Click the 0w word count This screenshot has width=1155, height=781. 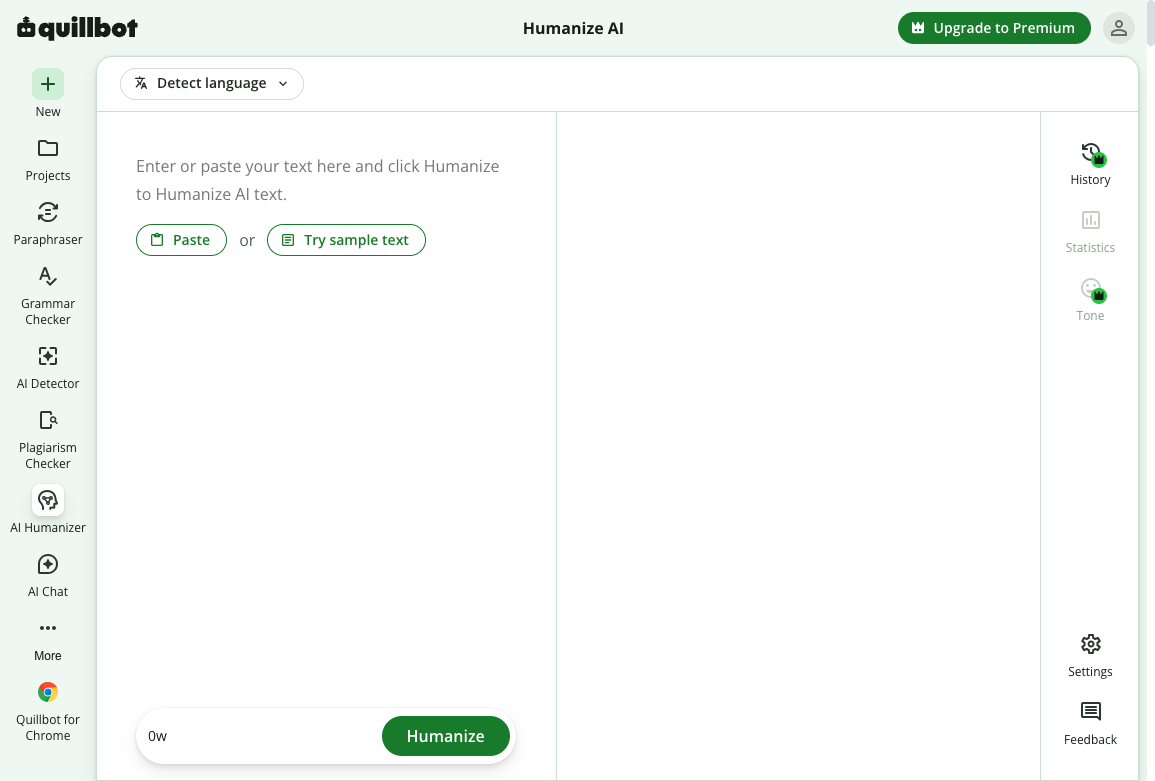click(x=158, y=736)
